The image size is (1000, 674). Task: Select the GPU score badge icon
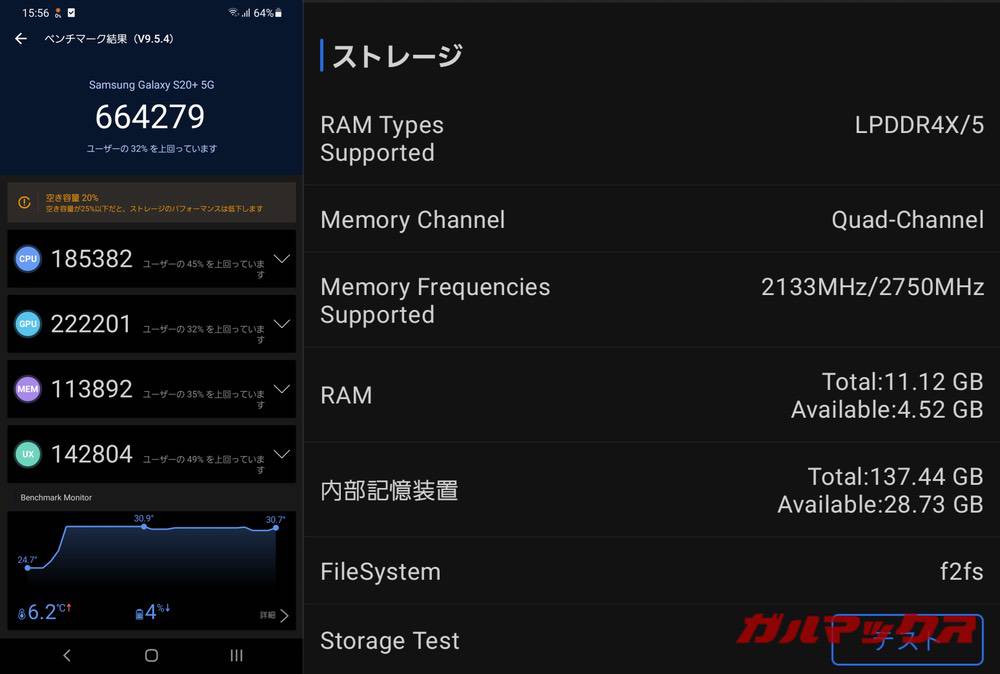point(27,323)
